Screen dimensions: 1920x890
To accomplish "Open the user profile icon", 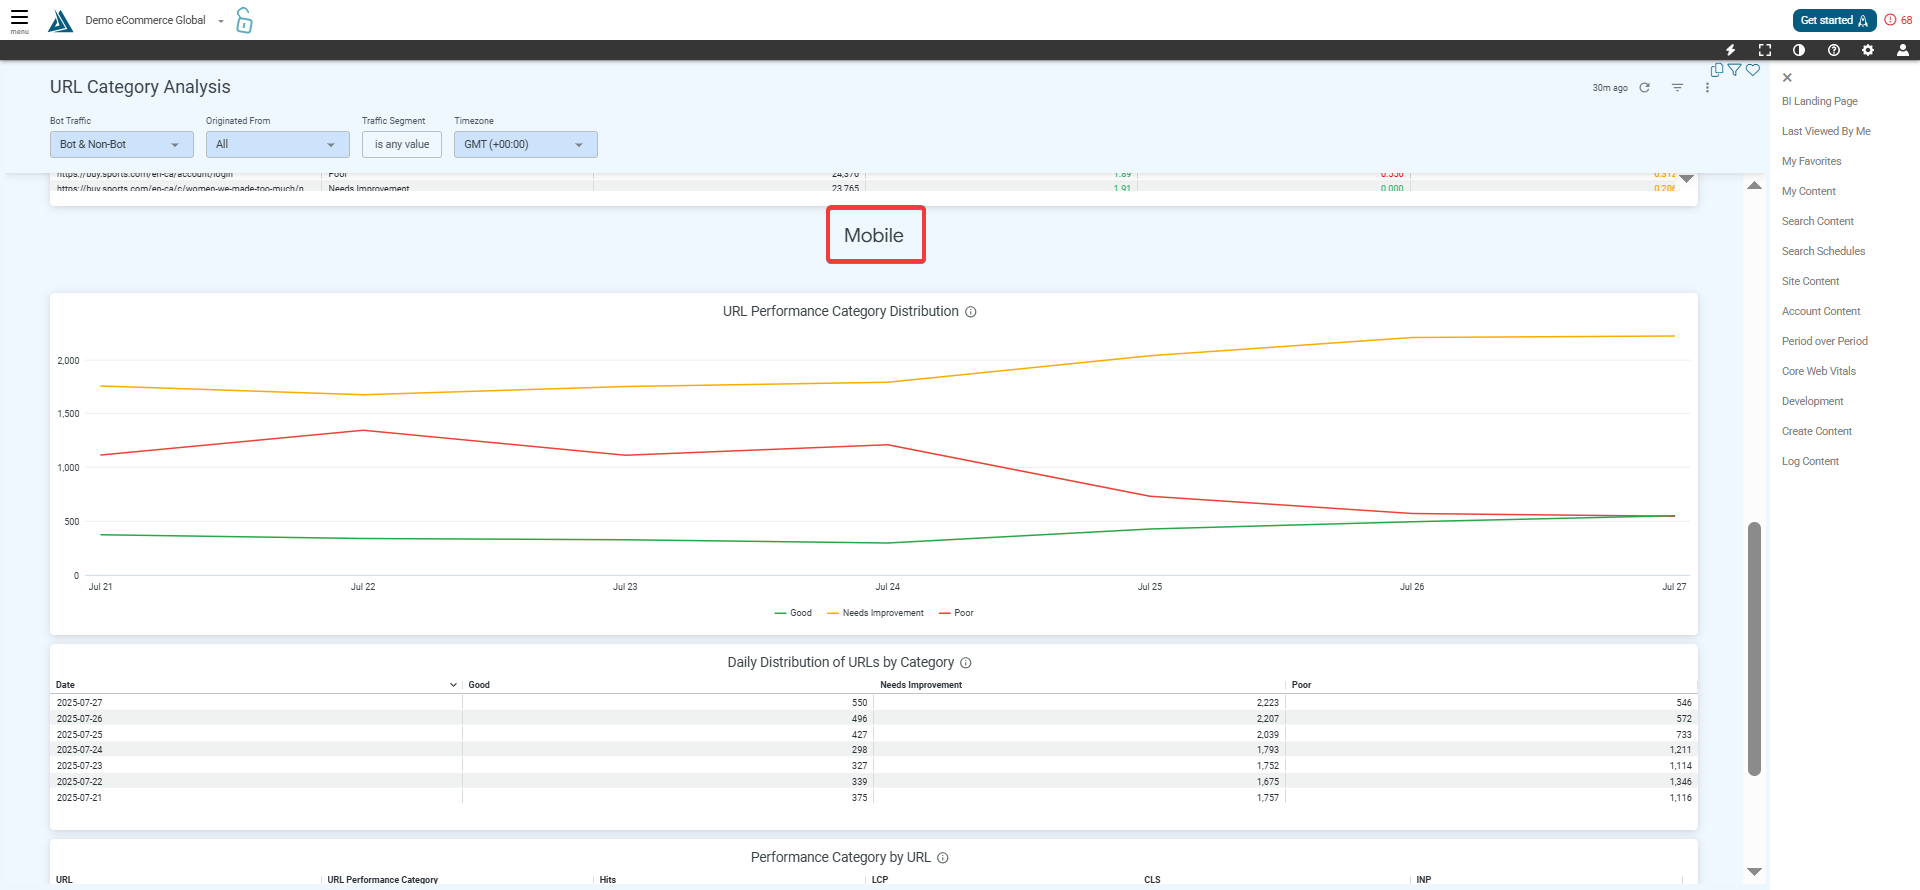I will pos(1902,50).
